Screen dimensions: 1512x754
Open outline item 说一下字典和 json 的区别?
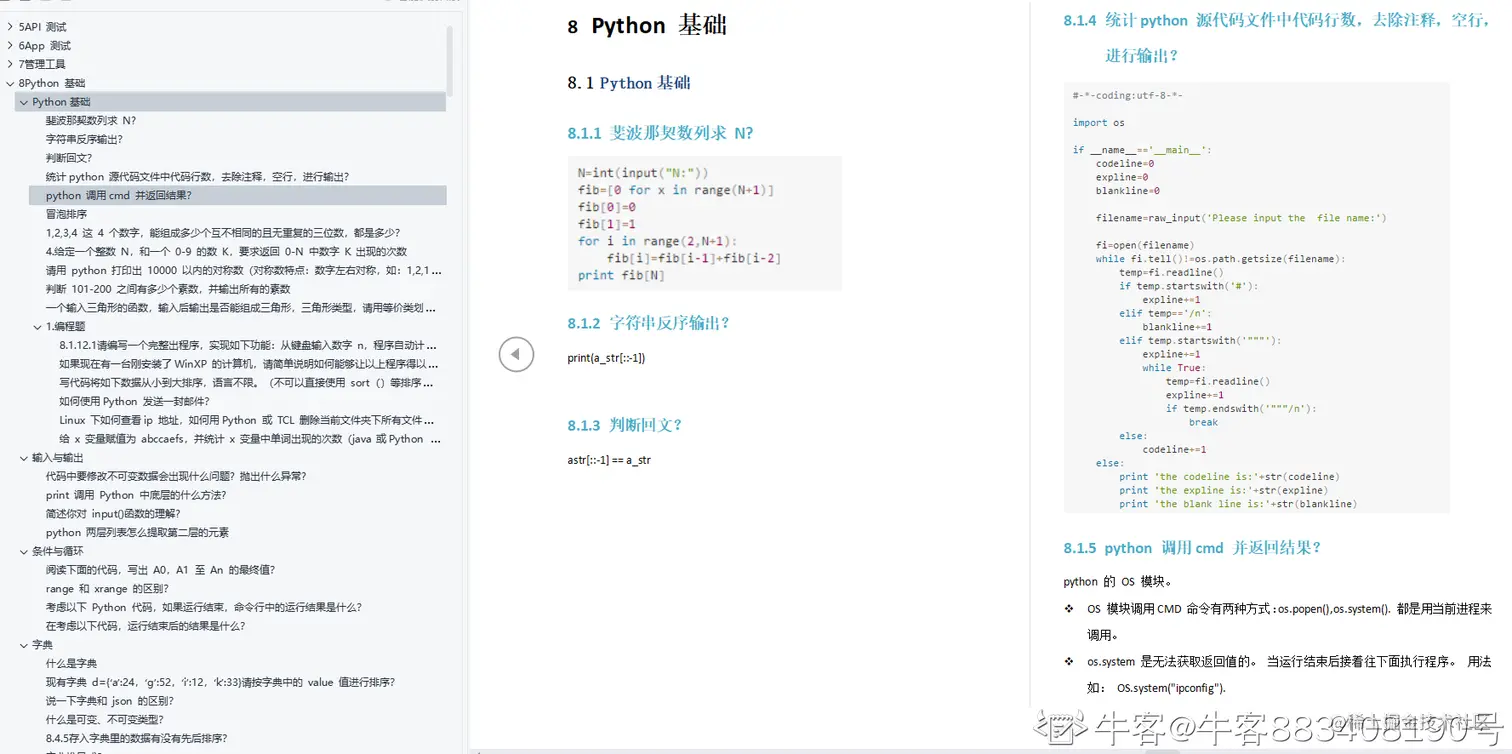[110, 701]
